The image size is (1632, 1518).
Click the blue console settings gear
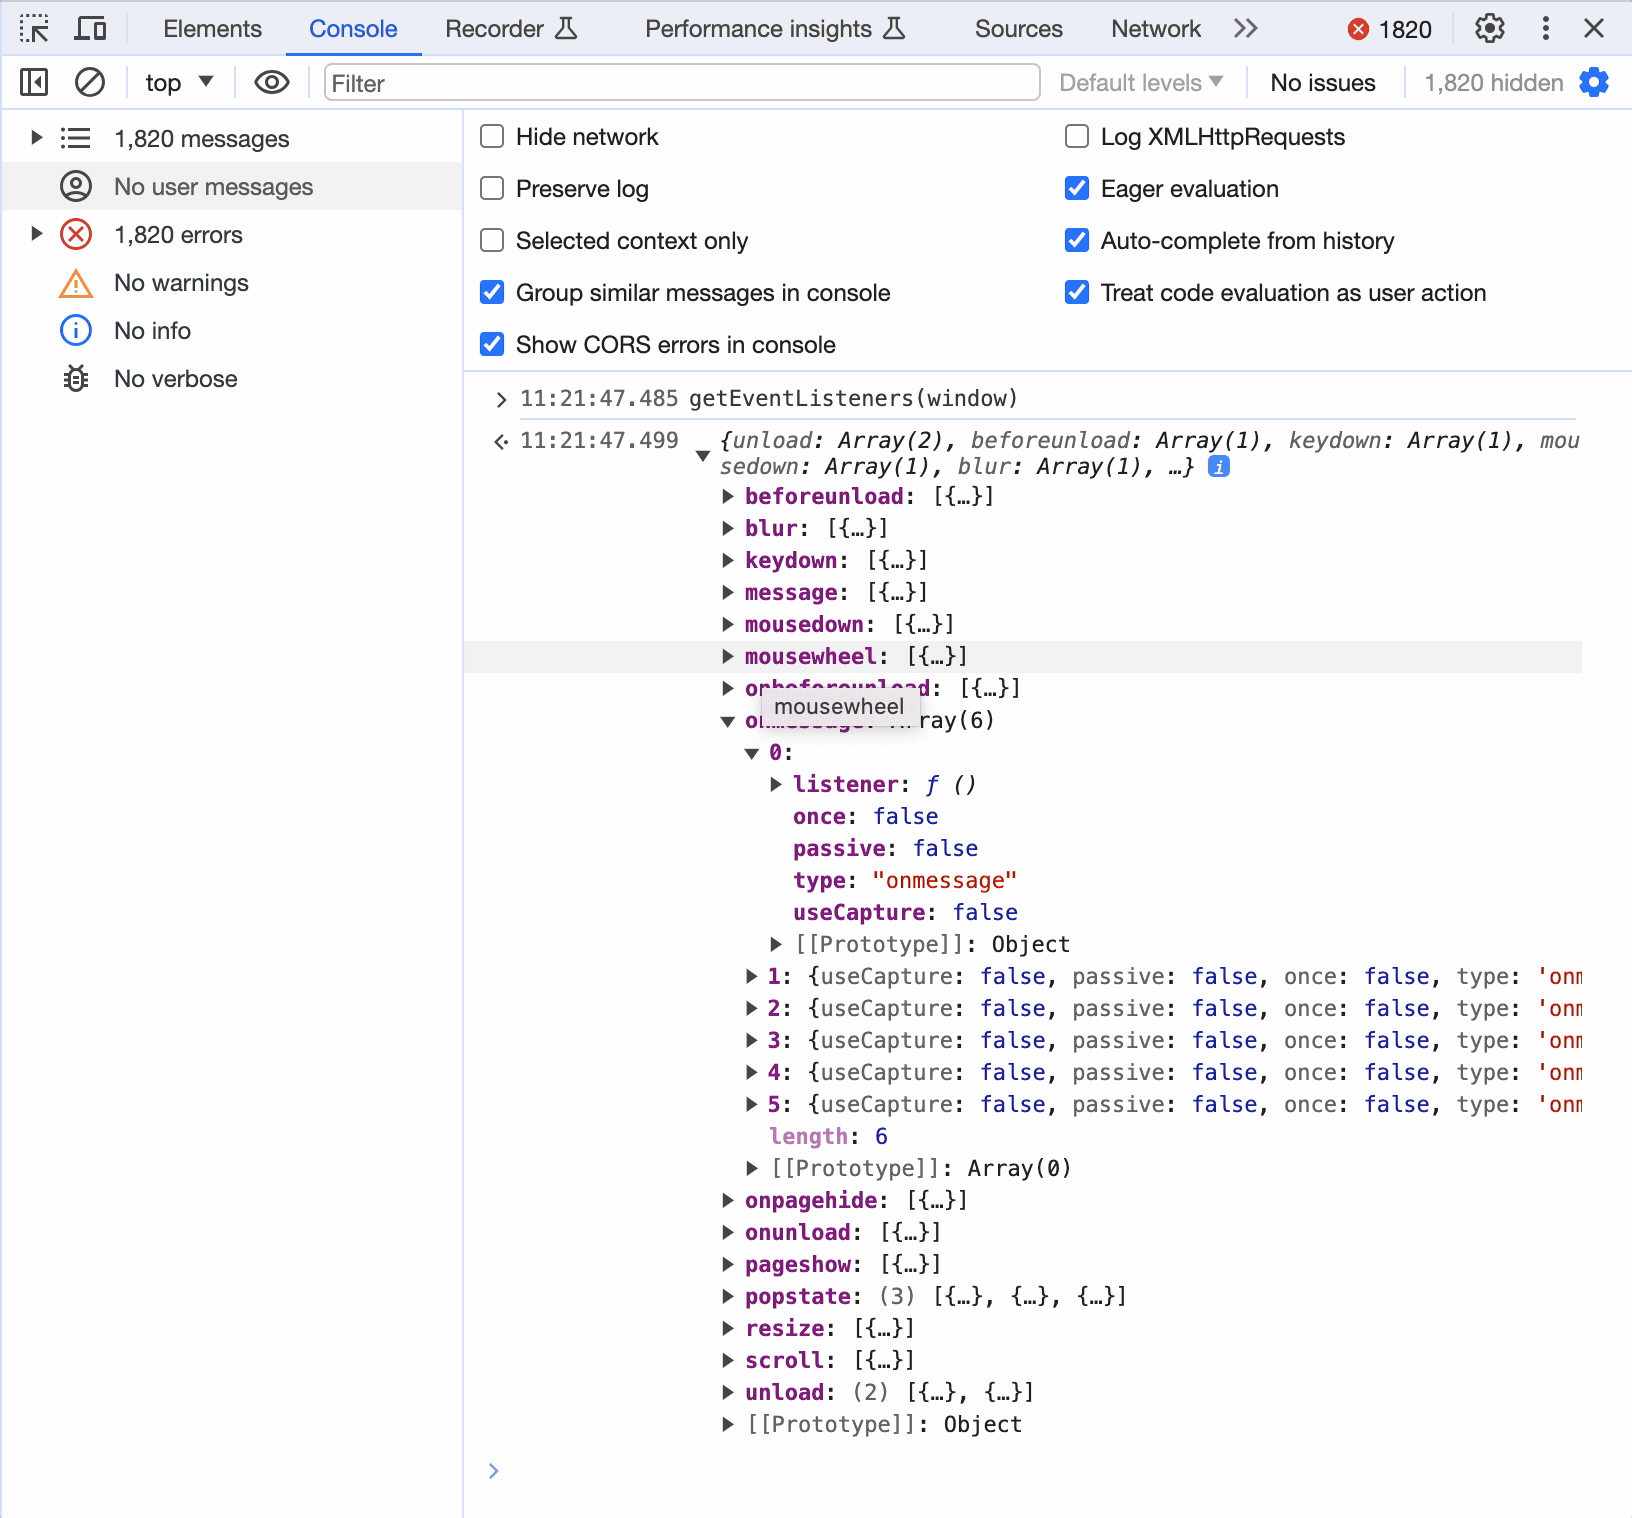1594,82
